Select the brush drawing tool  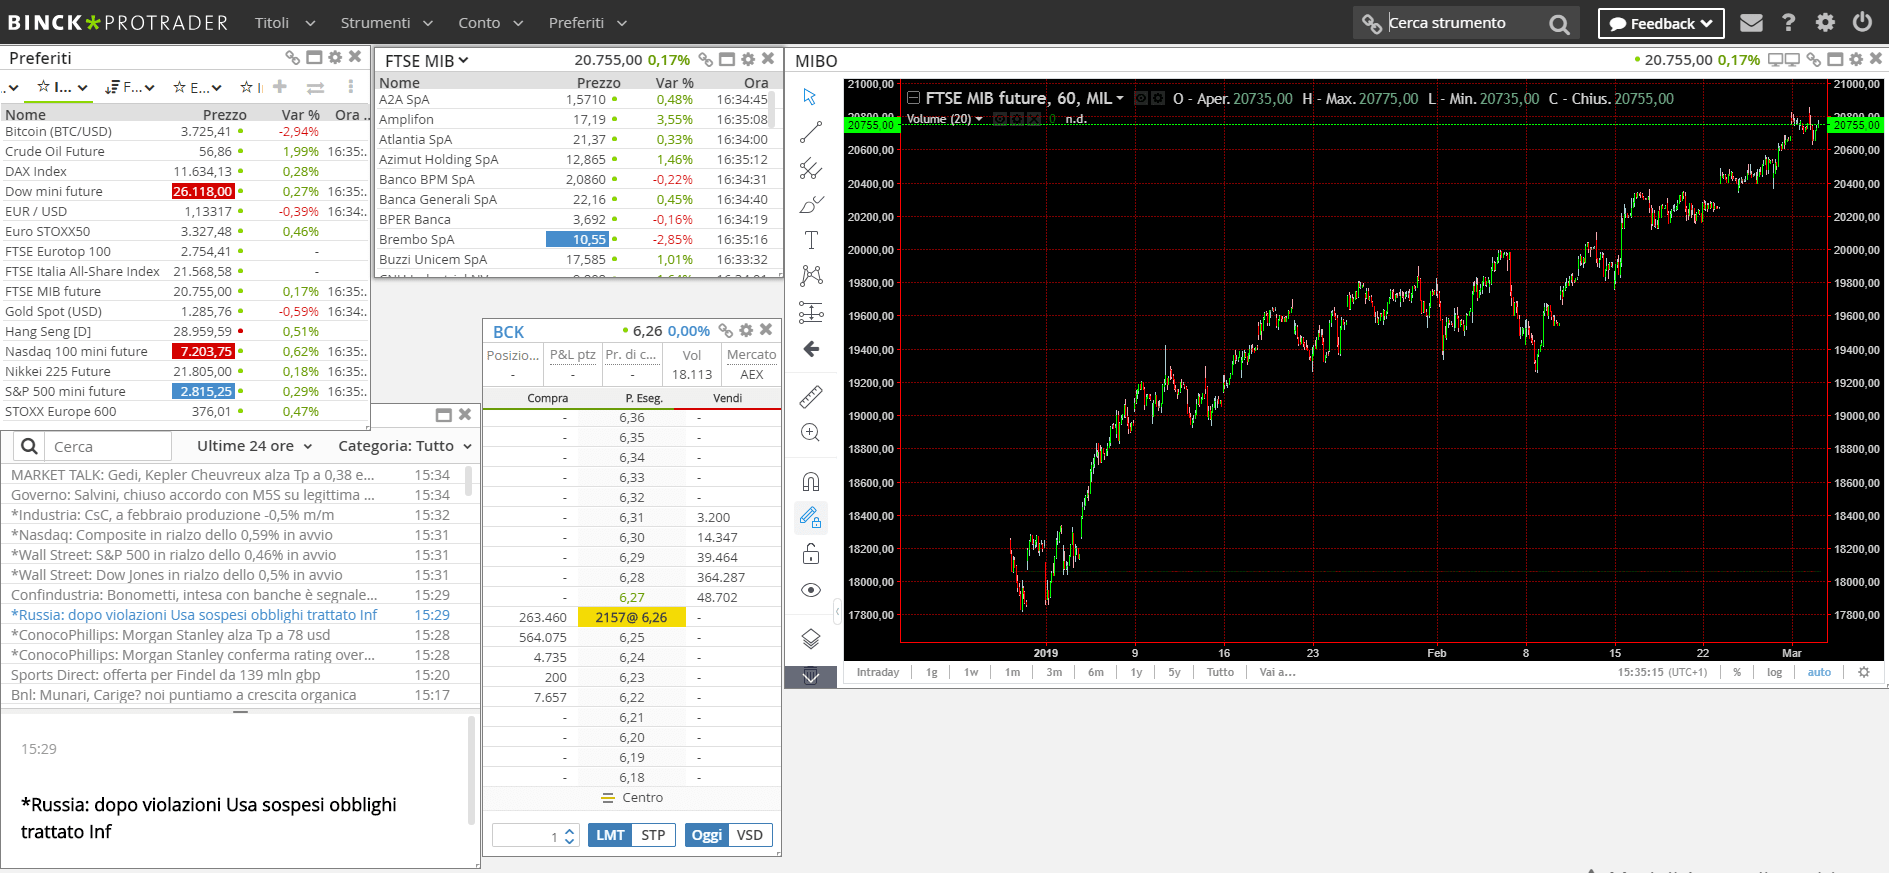811,204
